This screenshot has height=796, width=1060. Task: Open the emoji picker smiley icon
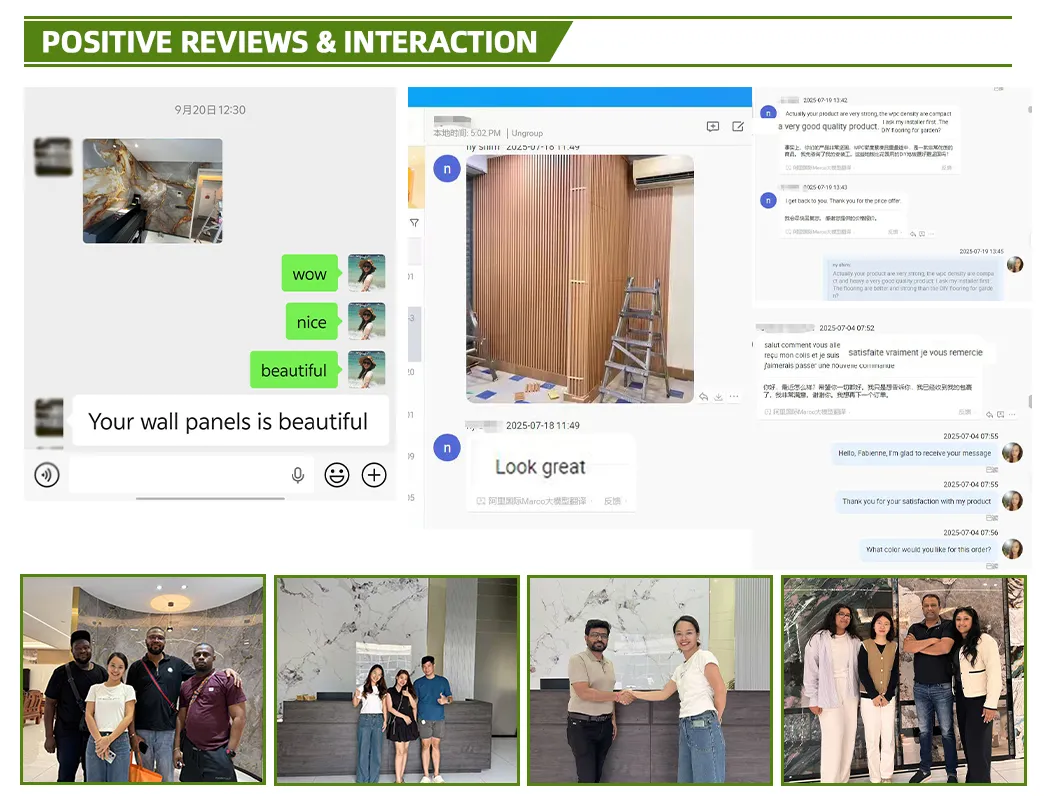(x=337, y=476)
